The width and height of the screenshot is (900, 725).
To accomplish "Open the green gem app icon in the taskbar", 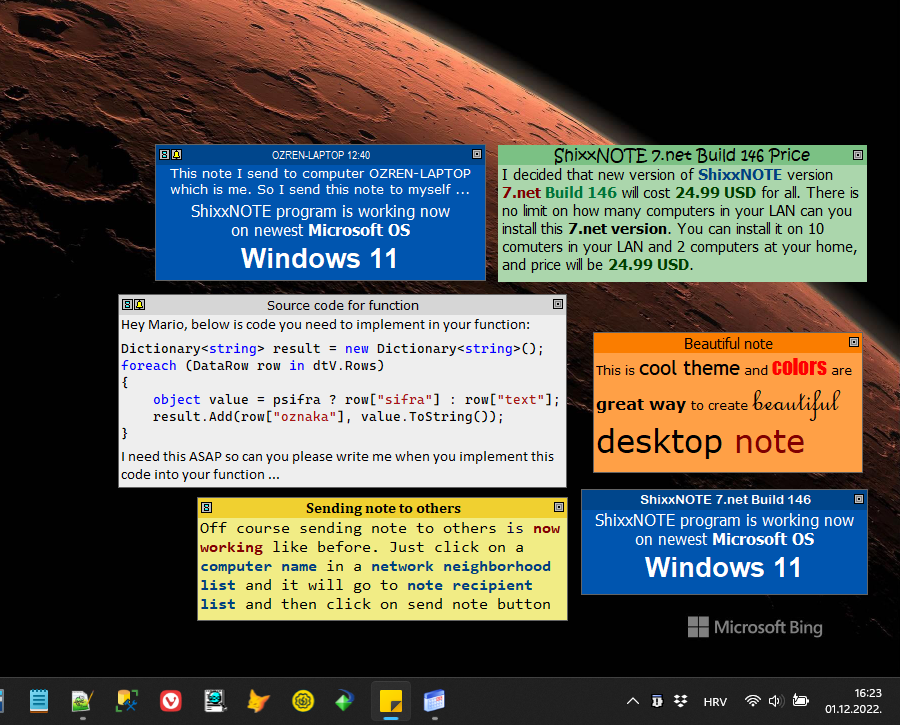I will tap(346, 701).
